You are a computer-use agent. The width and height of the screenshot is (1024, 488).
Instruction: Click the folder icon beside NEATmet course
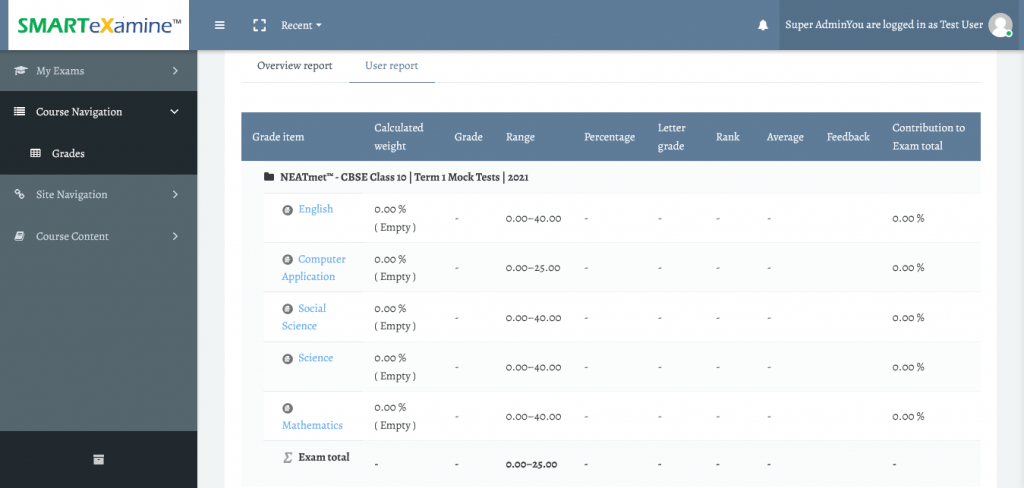[269, 177]
